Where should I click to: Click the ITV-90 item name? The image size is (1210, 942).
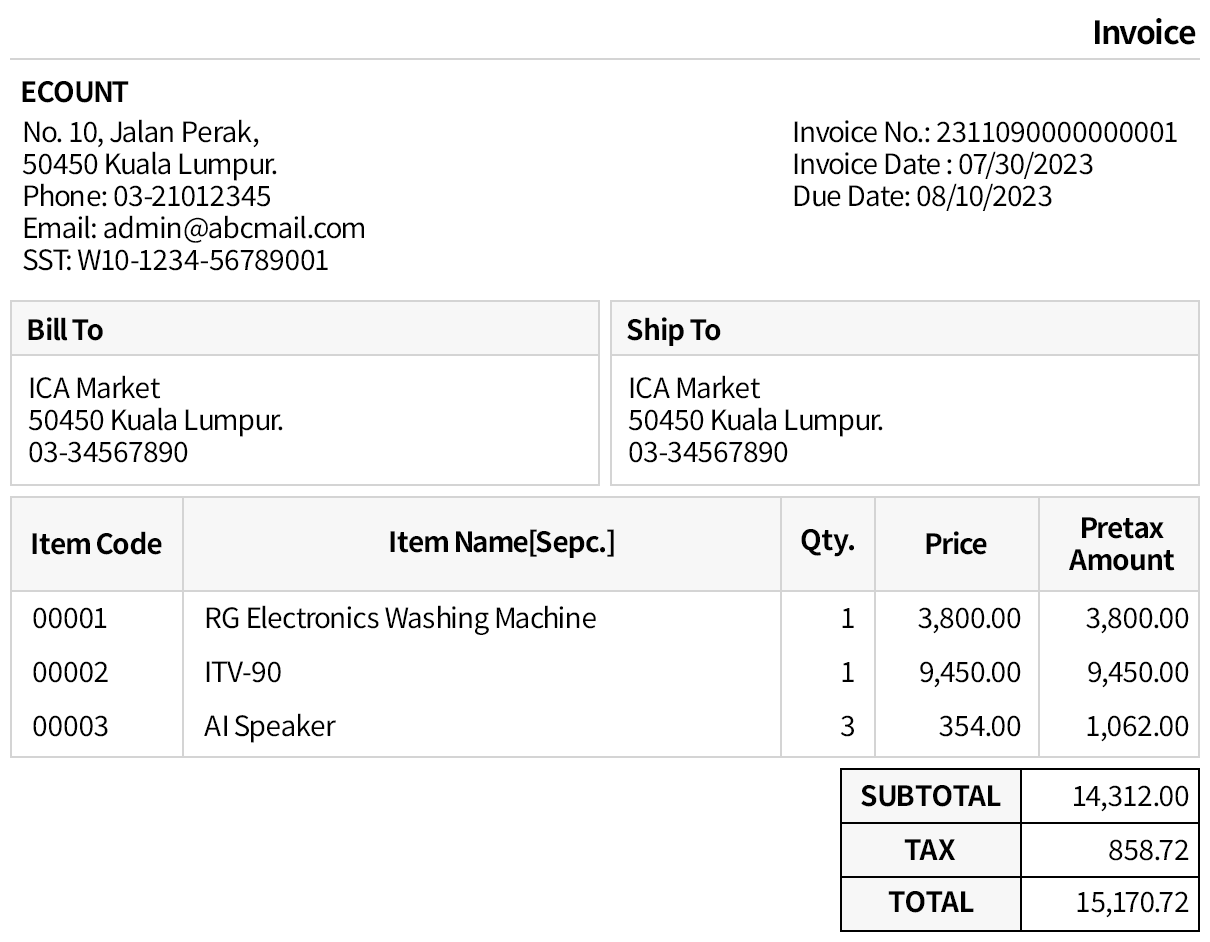[243, 672]
